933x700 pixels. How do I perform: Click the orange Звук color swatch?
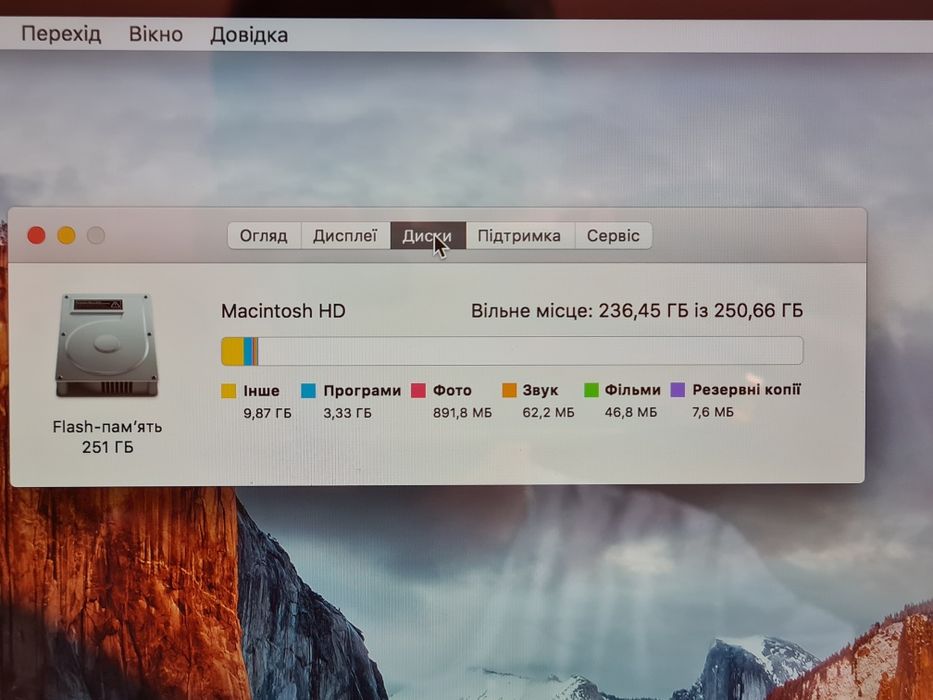coord(509,390)
